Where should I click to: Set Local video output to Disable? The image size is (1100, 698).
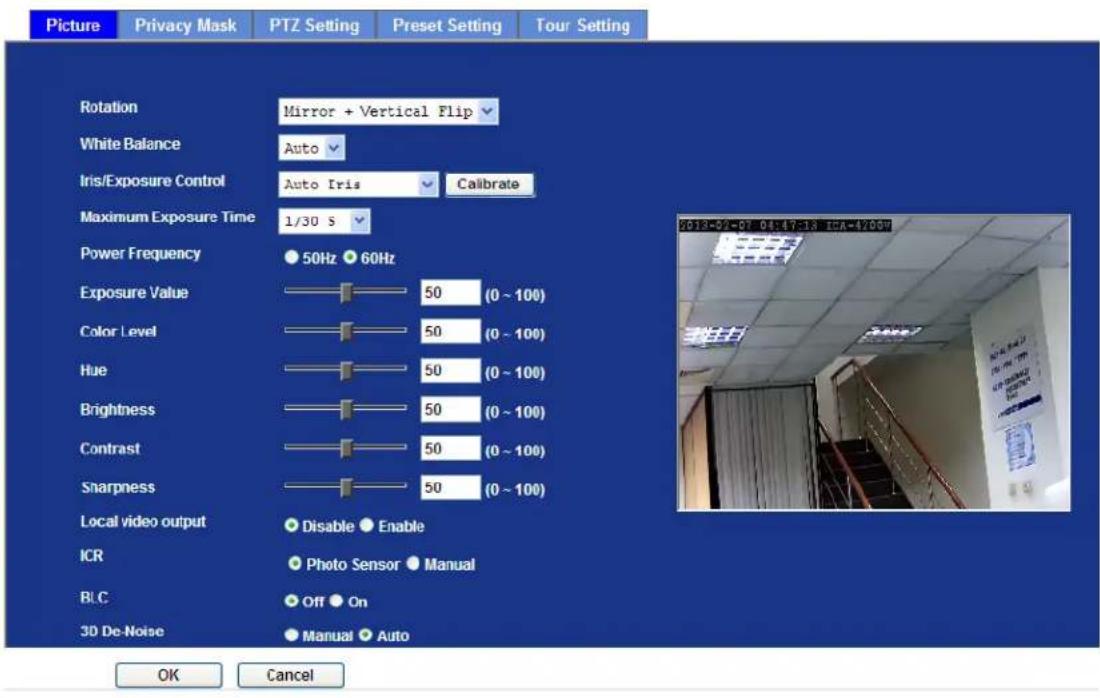click(x=291, y=525)
